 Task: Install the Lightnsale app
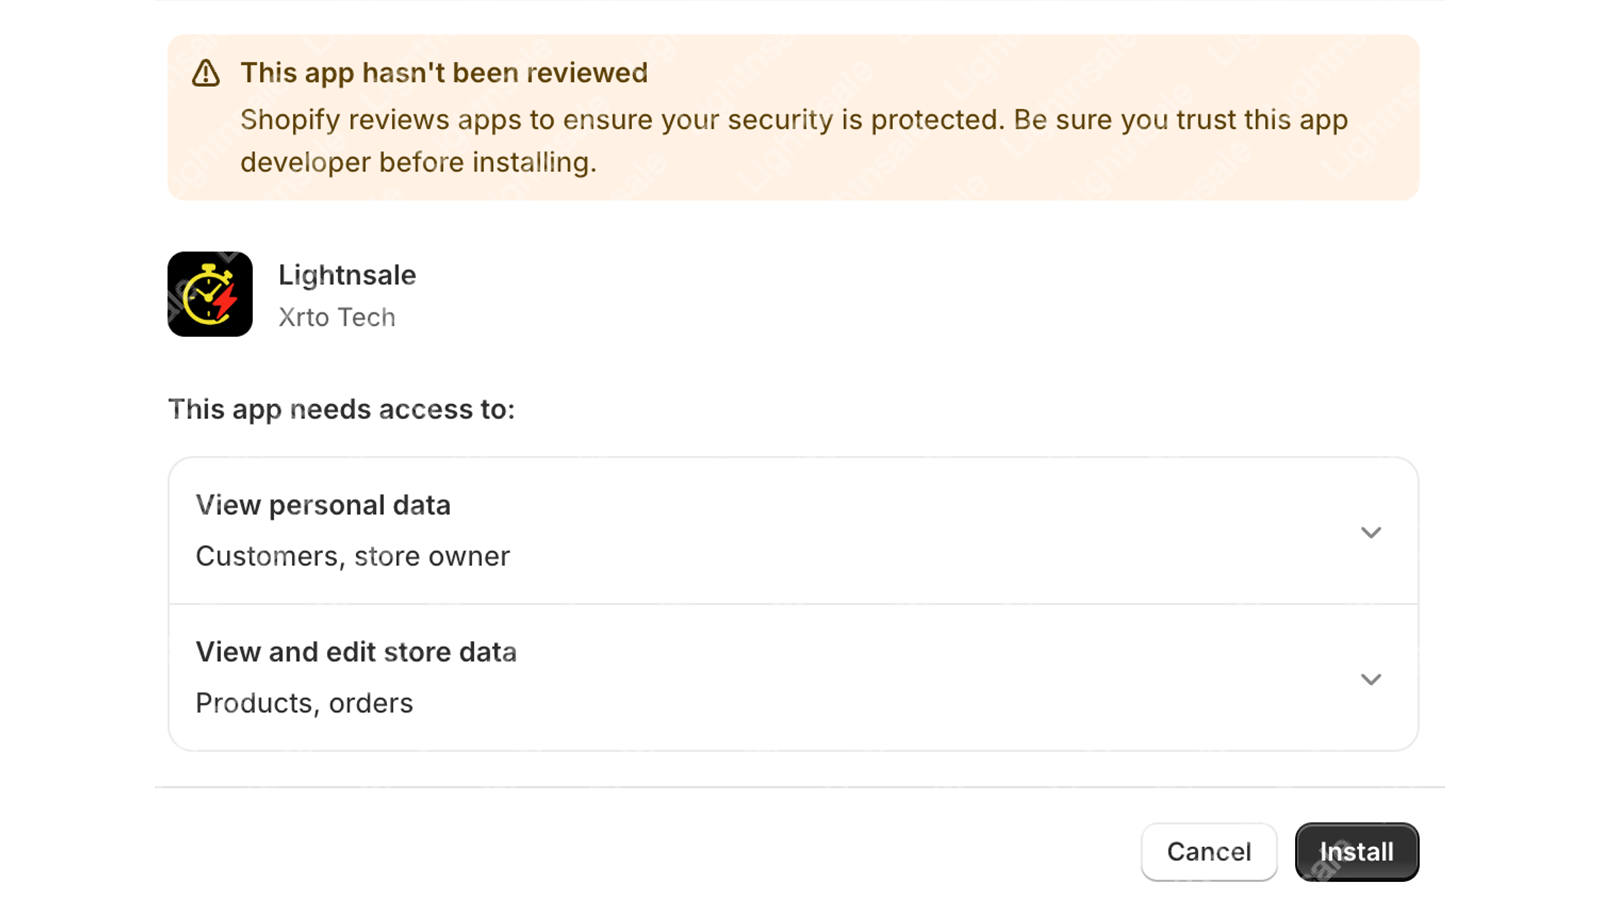[x=1357, y=852]
